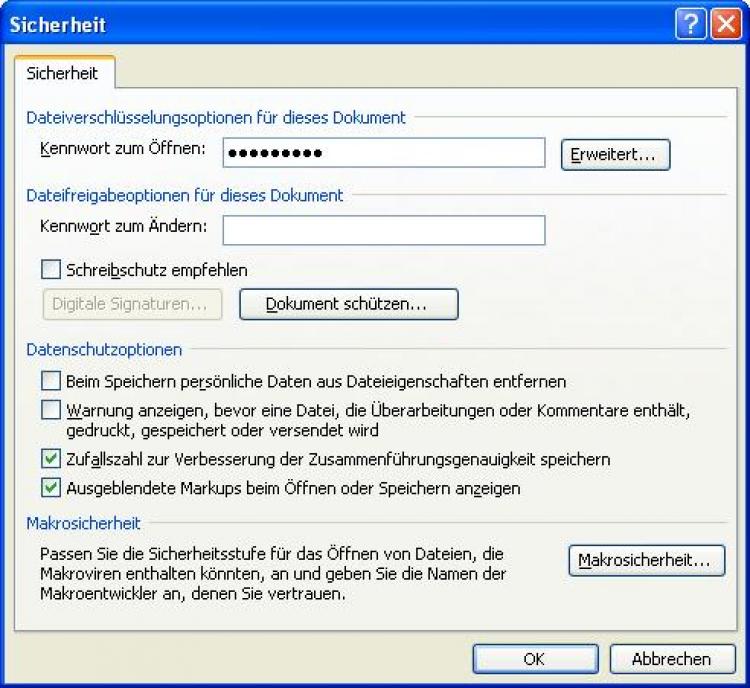Select the Sicherheit tab
Viewport: 750px width, 688px height.
pyautogui.click(x=64, y=74)
